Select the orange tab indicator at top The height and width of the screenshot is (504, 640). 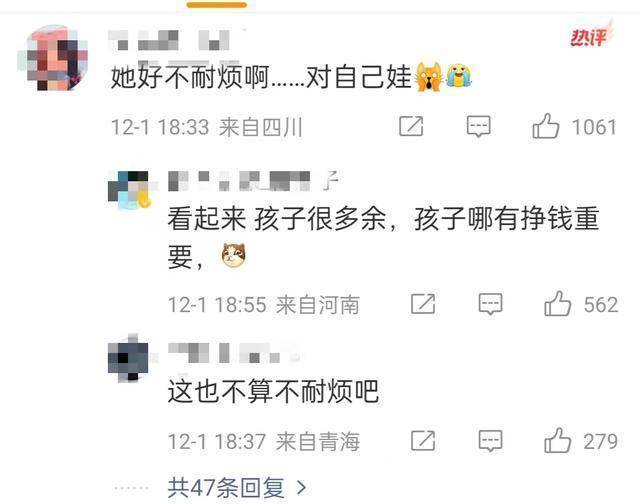point(217,5)
